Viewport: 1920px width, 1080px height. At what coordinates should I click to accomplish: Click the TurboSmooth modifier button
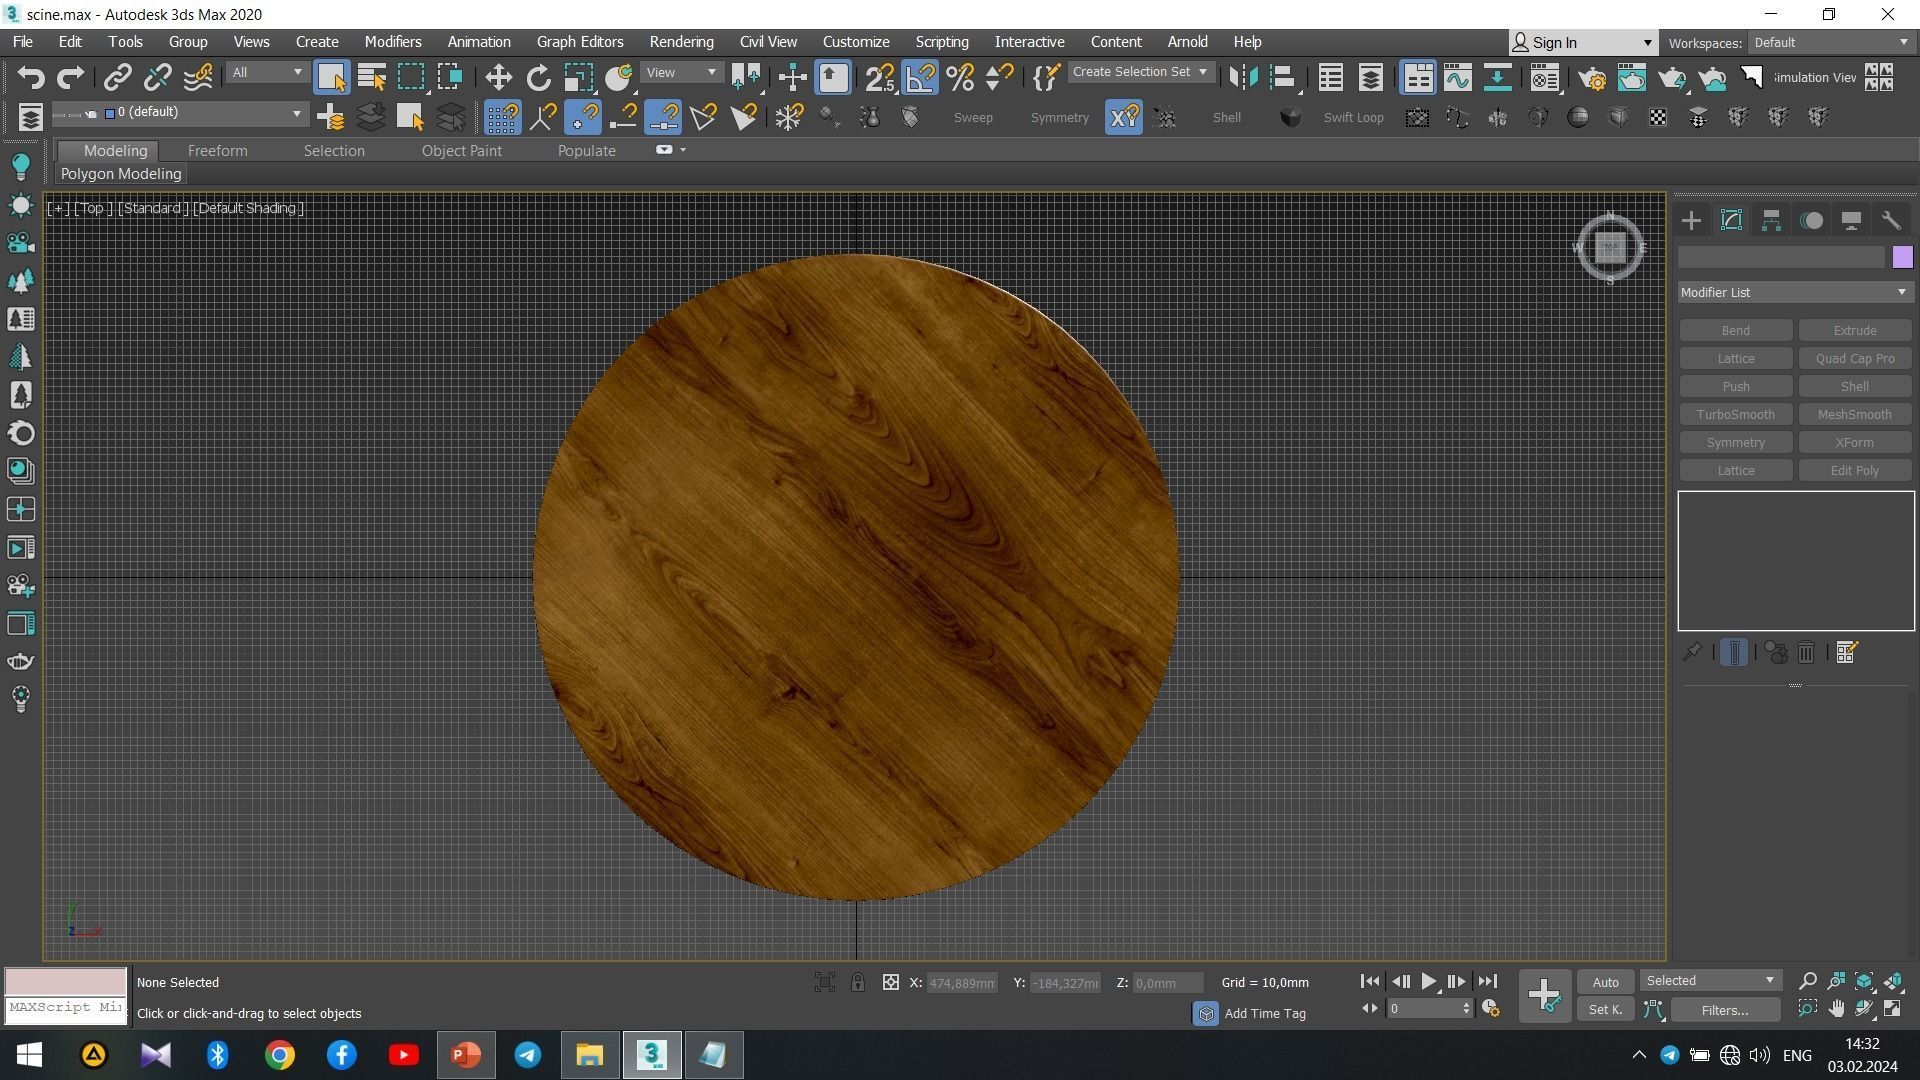(1735, 414)
